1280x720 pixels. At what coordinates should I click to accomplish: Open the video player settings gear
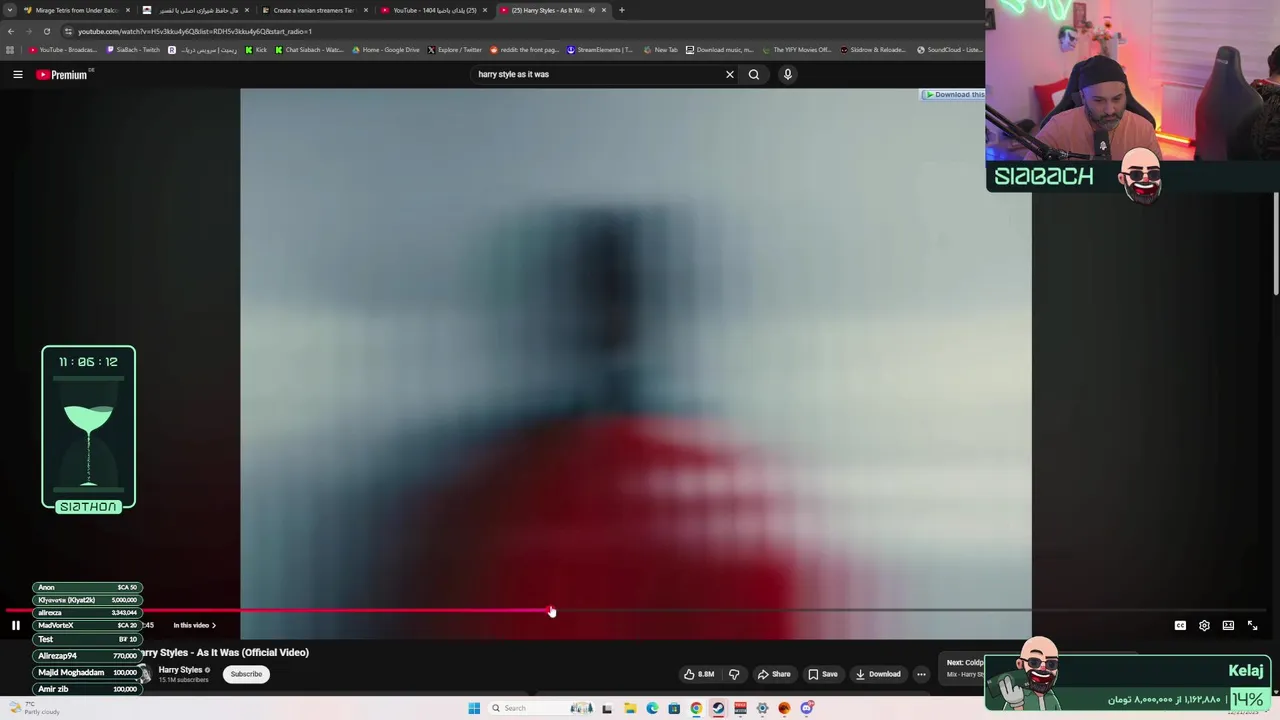tap(1204, 625)
